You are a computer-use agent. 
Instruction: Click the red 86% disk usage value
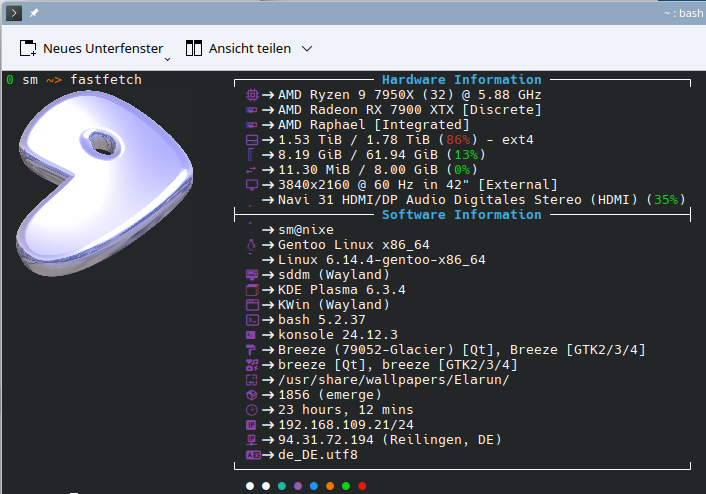click(x=458, y=140)
